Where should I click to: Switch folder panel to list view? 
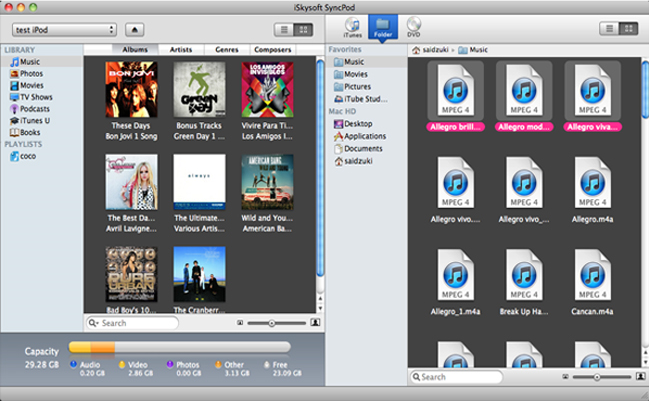pos(609,29)
